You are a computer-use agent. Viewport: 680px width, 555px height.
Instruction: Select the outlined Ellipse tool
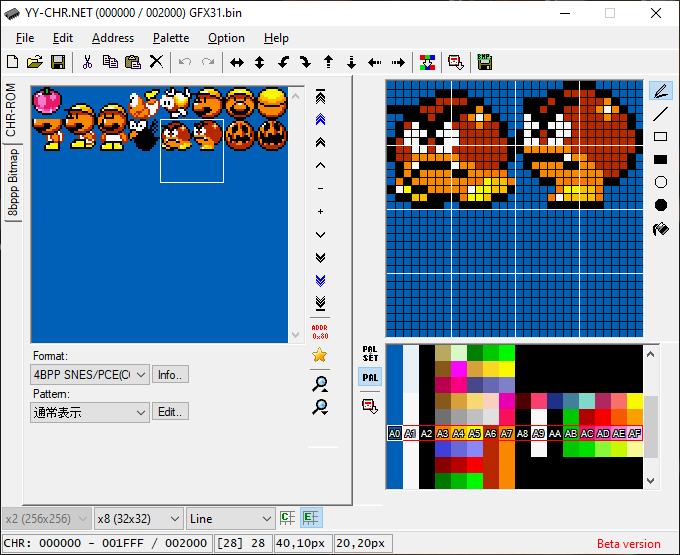(660, 182)
